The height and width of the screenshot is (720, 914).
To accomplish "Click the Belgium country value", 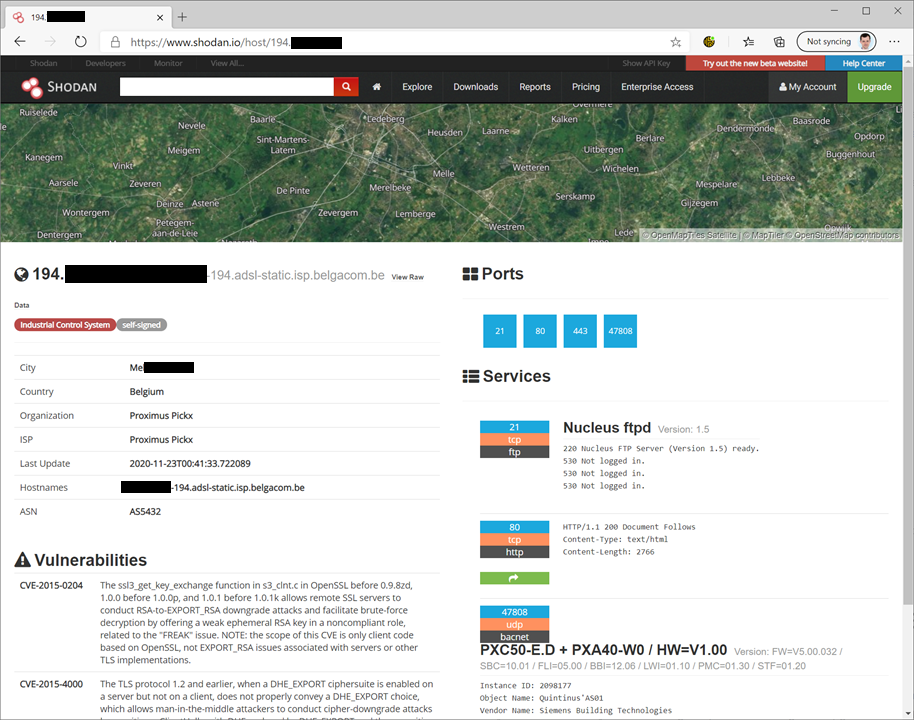I will 147,391.
